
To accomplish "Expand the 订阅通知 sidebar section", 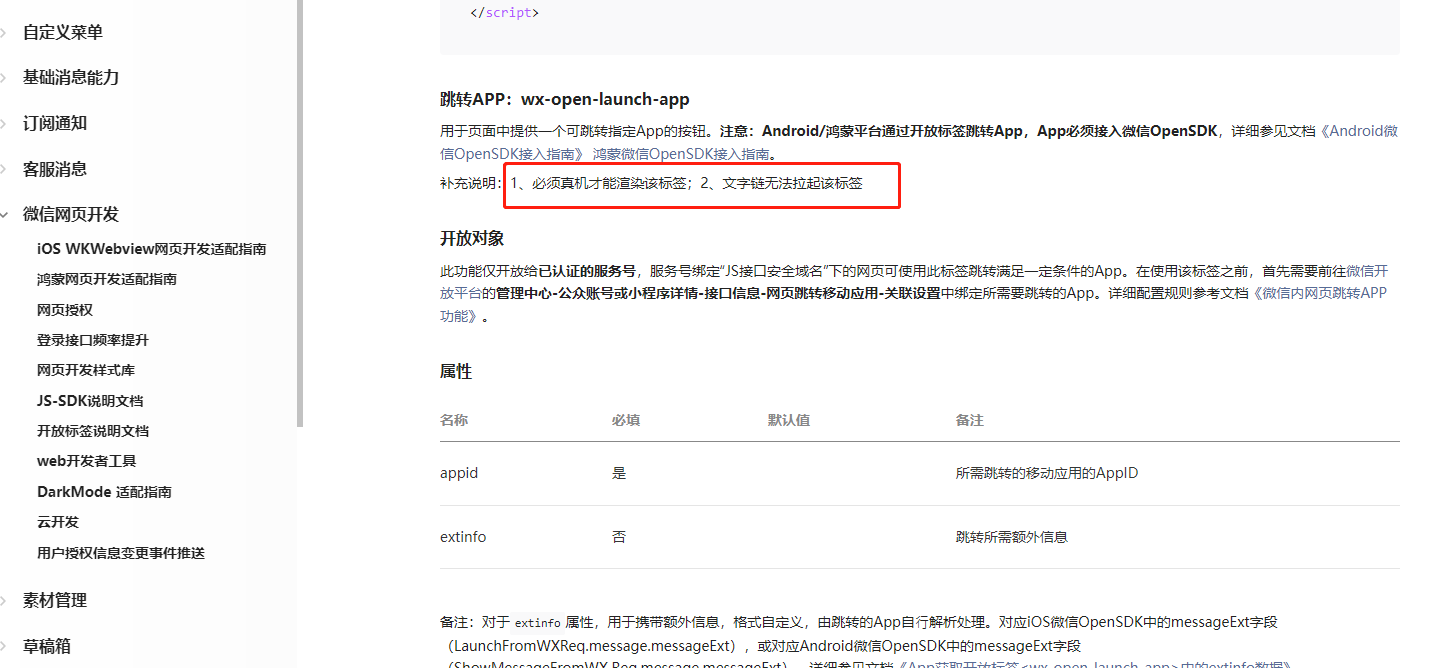I will pos(54,123).
